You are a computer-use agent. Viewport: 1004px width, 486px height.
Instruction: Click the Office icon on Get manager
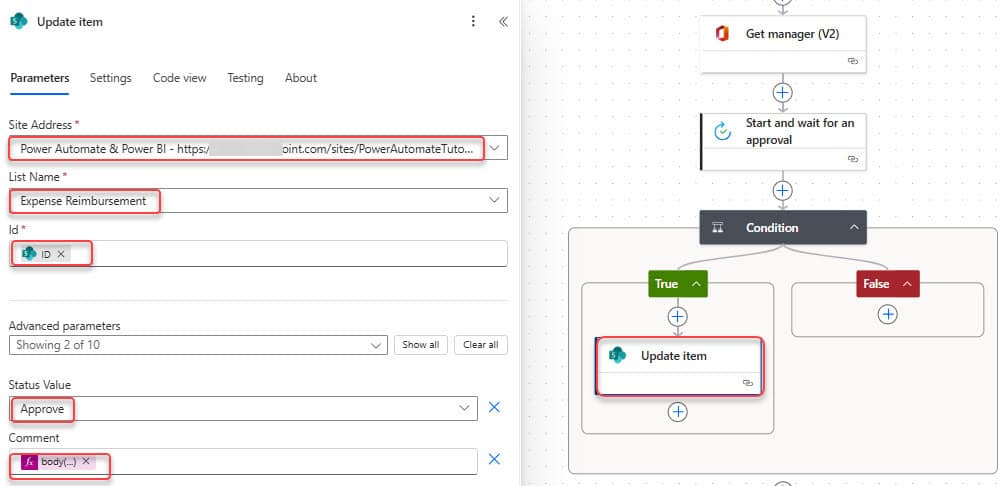pyautogui.click(x=722, y=35)
